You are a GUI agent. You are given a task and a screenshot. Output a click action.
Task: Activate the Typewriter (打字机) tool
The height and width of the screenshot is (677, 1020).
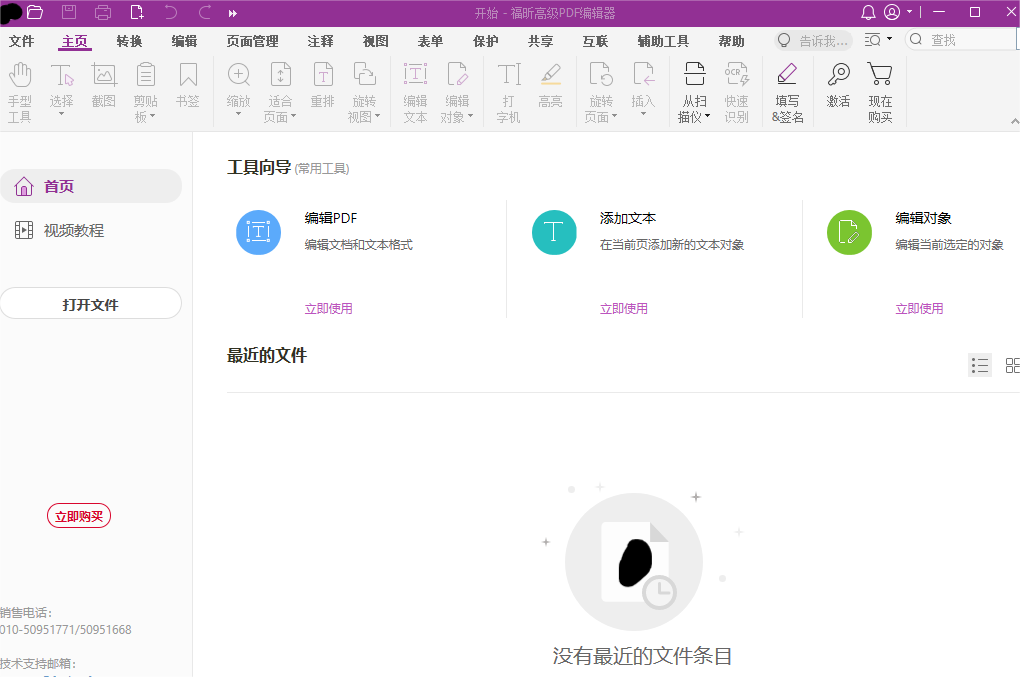point(508,90)
